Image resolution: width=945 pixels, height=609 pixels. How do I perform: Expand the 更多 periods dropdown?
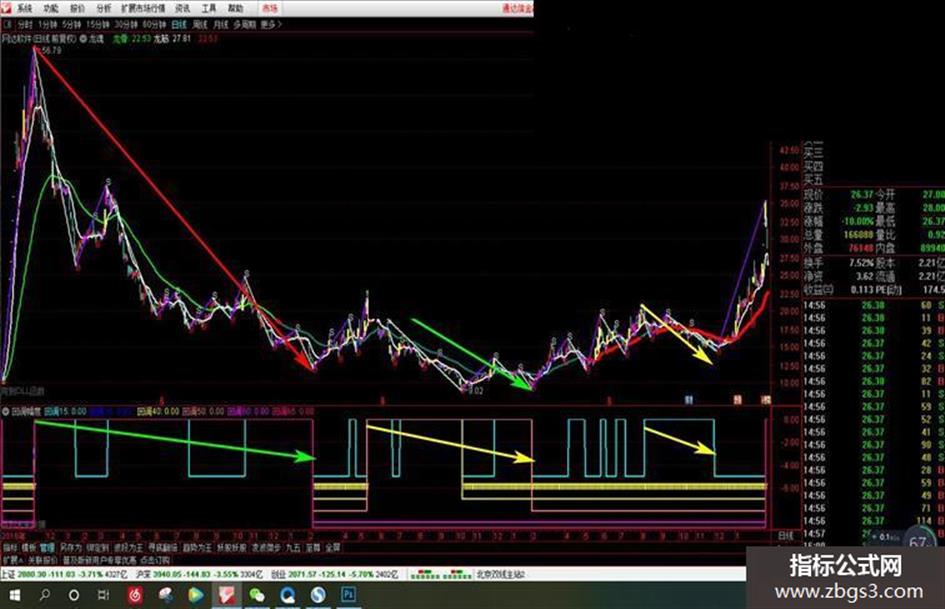click(271, 25)
